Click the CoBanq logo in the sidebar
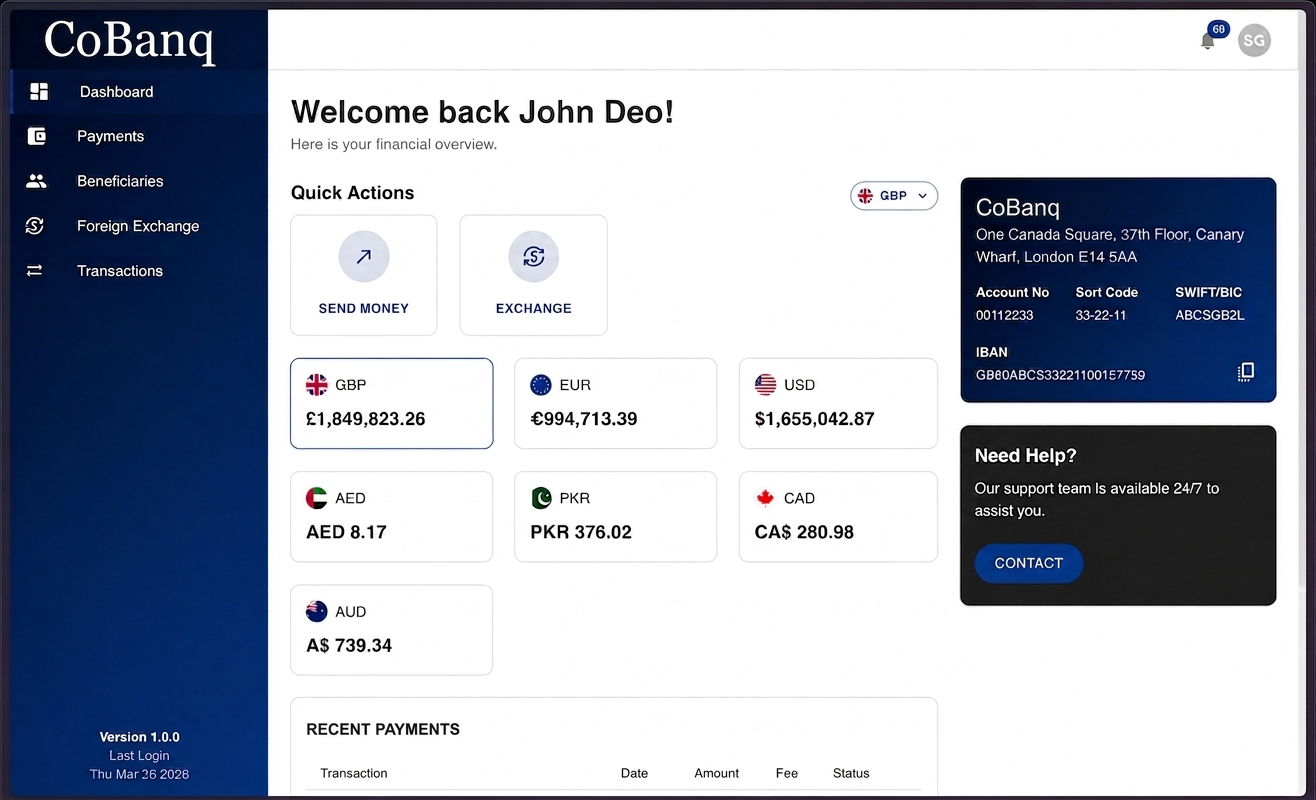This screenshot has height=800, width=1316. point(129,40)
